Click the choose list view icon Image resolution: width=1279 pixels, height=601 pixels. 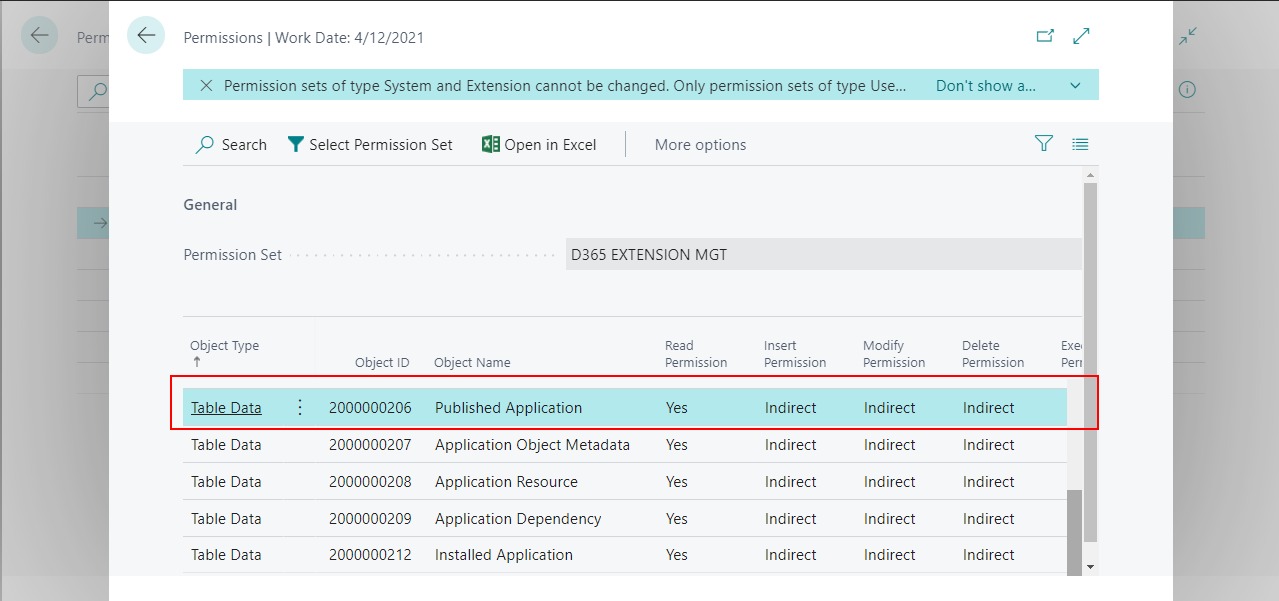pyautogui.click(x=1080, y=143)
